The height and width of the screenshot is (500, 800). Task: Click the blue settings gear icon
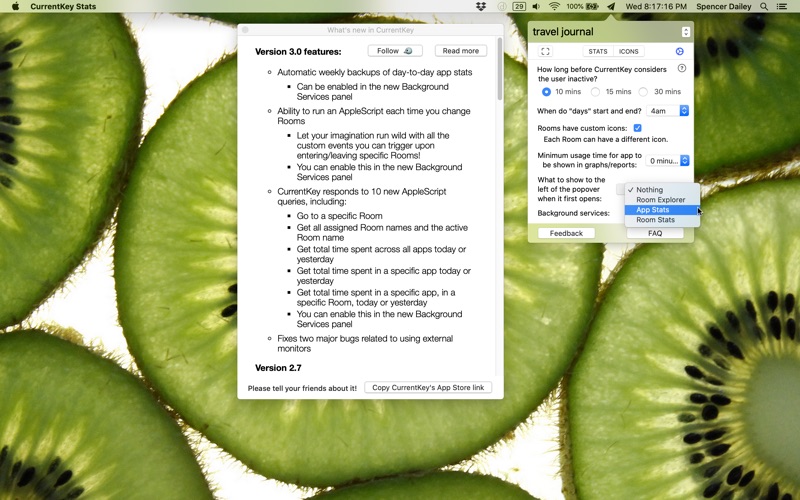point(680,51)
